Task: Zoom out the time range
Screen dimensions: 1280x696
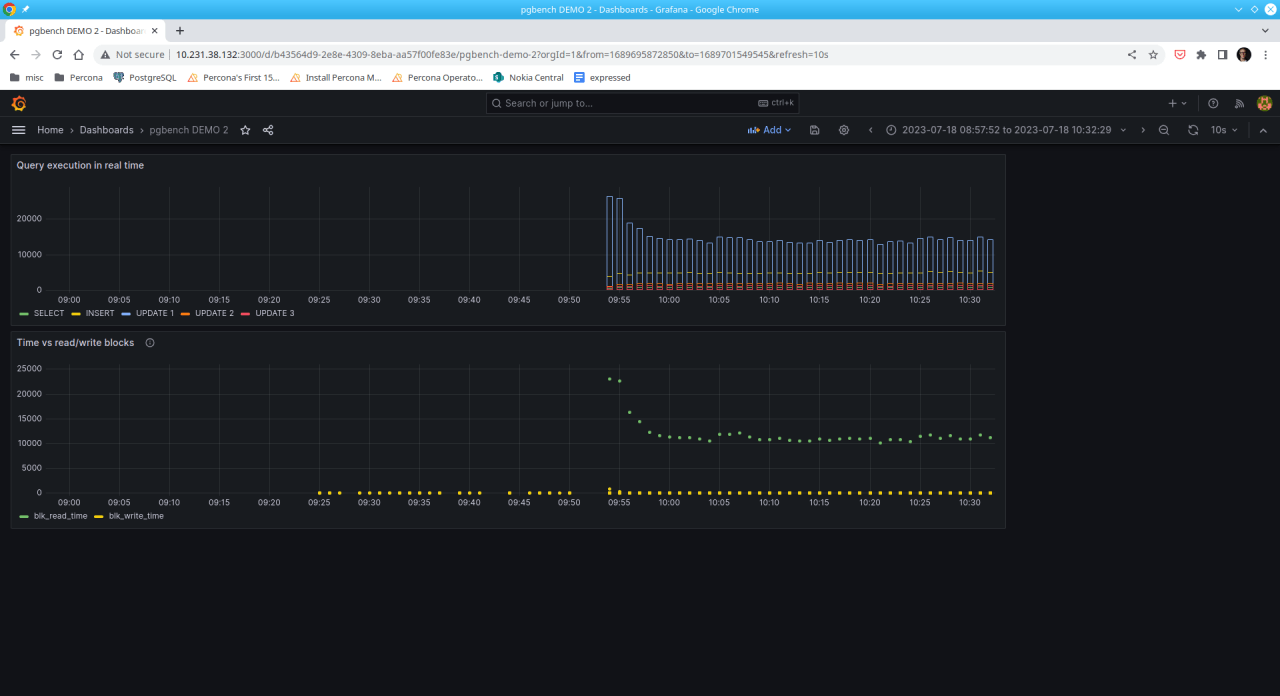Action: pos(1163,130)
